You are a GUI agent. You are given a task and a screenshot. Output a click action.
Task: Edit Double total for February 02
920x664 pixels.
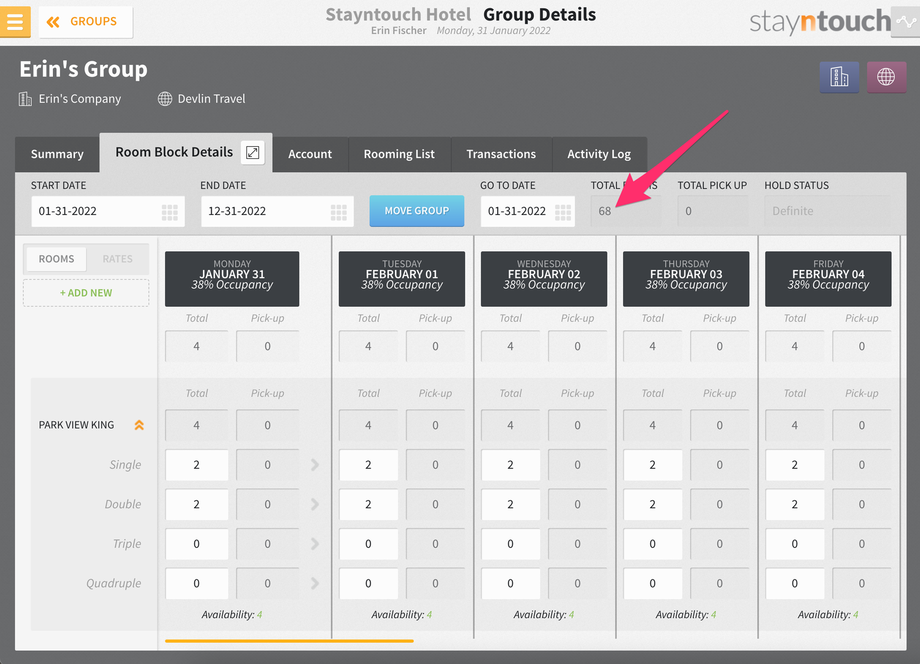click(510, 504)
